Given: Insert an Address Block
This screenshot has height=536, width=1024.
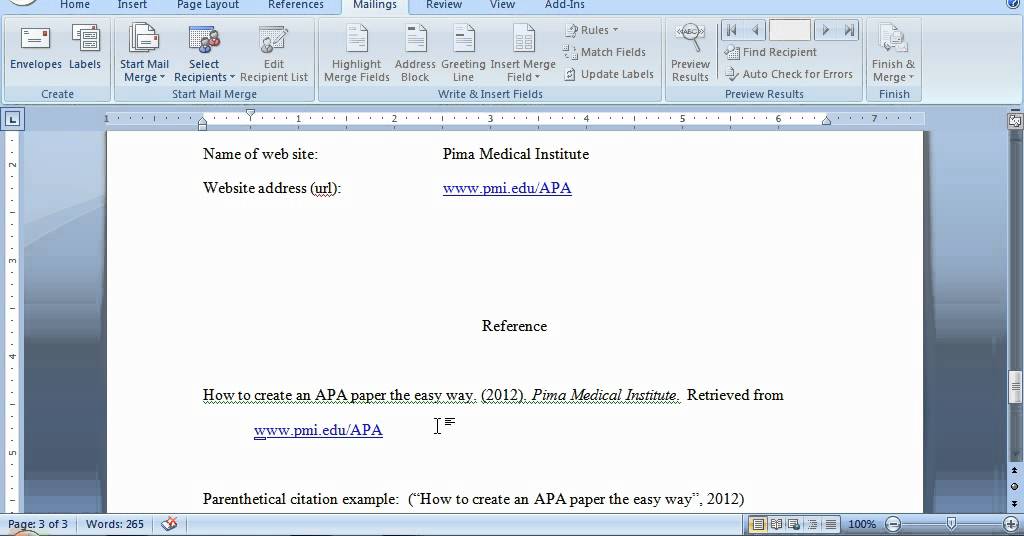Looking at the screenshot, I should (x=415, y=53).
